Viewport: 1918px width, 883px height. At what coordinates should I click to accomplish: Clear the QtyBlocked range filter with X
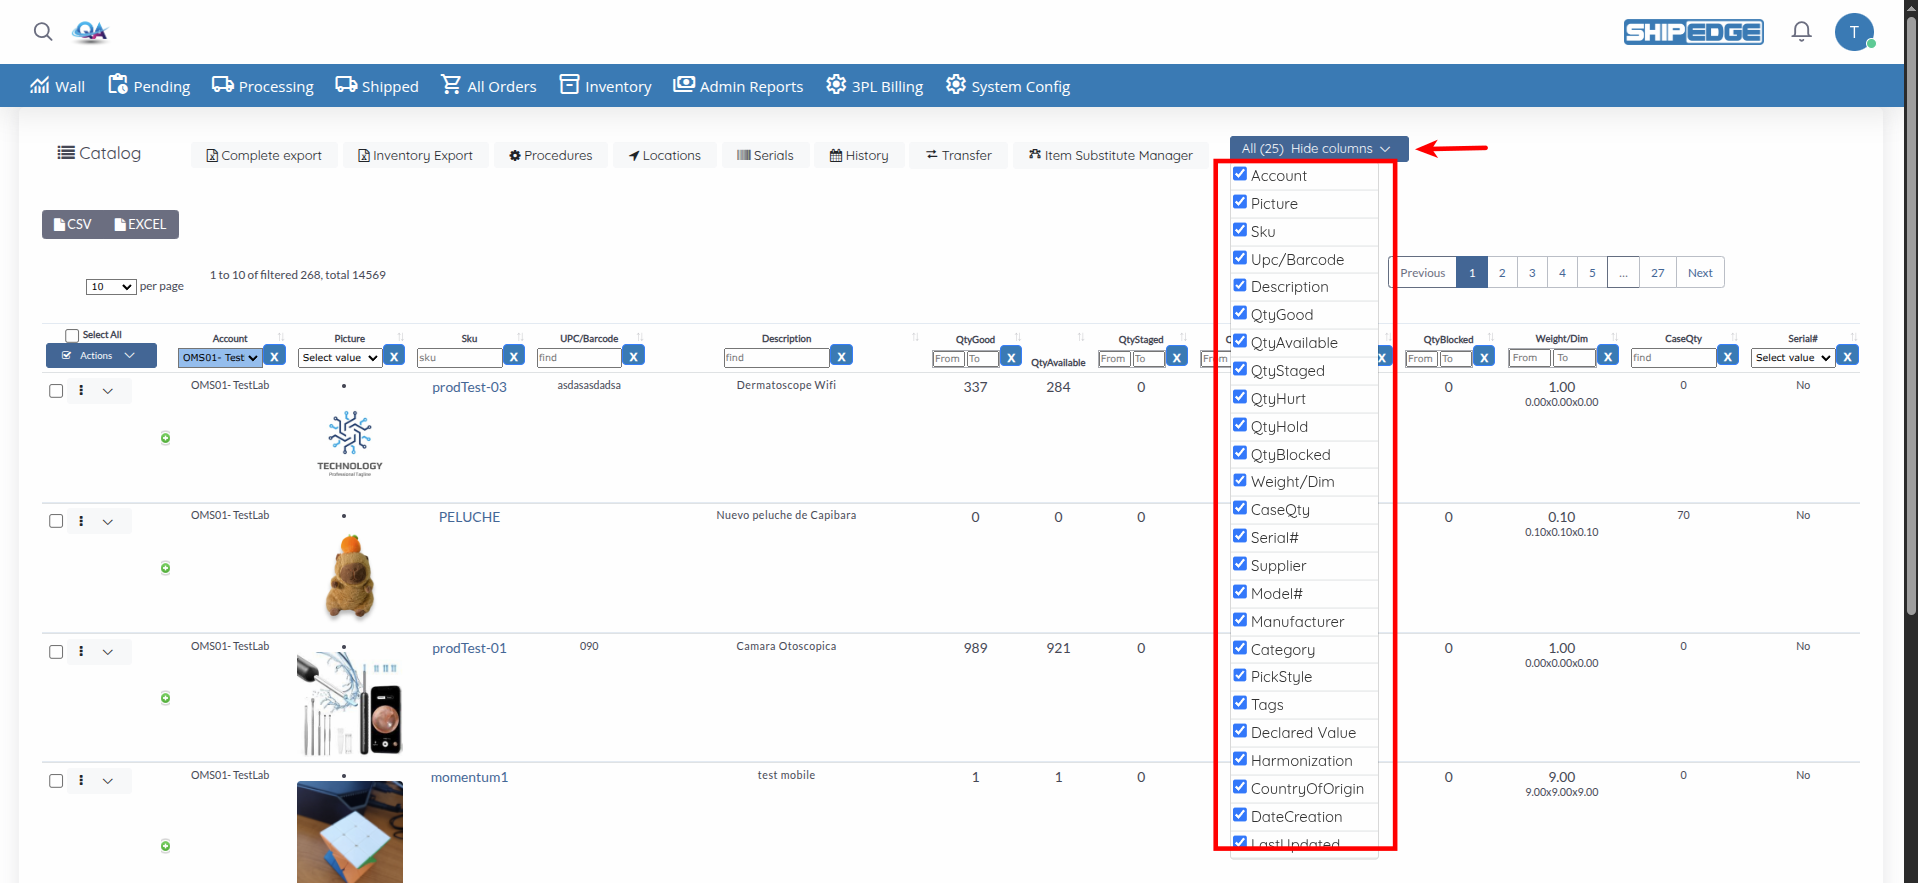click(x=1484, y=357)
